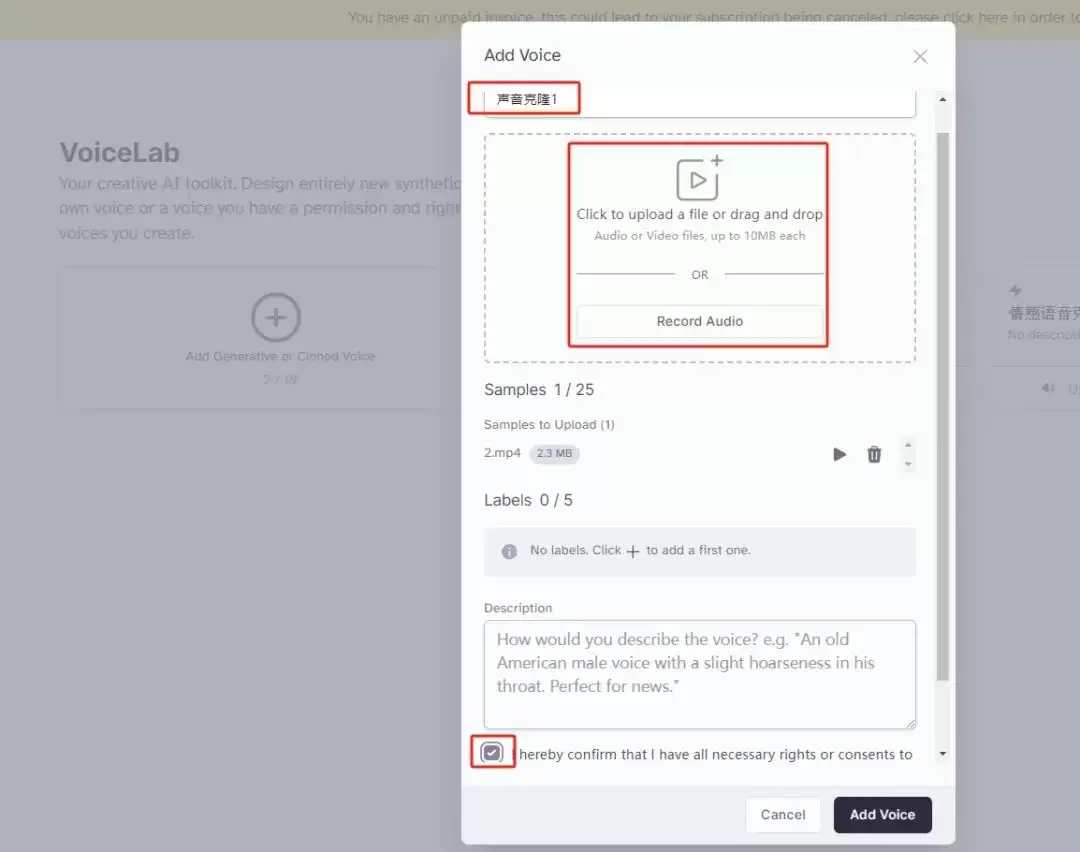
Task: Click the Record Audio button
Action: 699,321
